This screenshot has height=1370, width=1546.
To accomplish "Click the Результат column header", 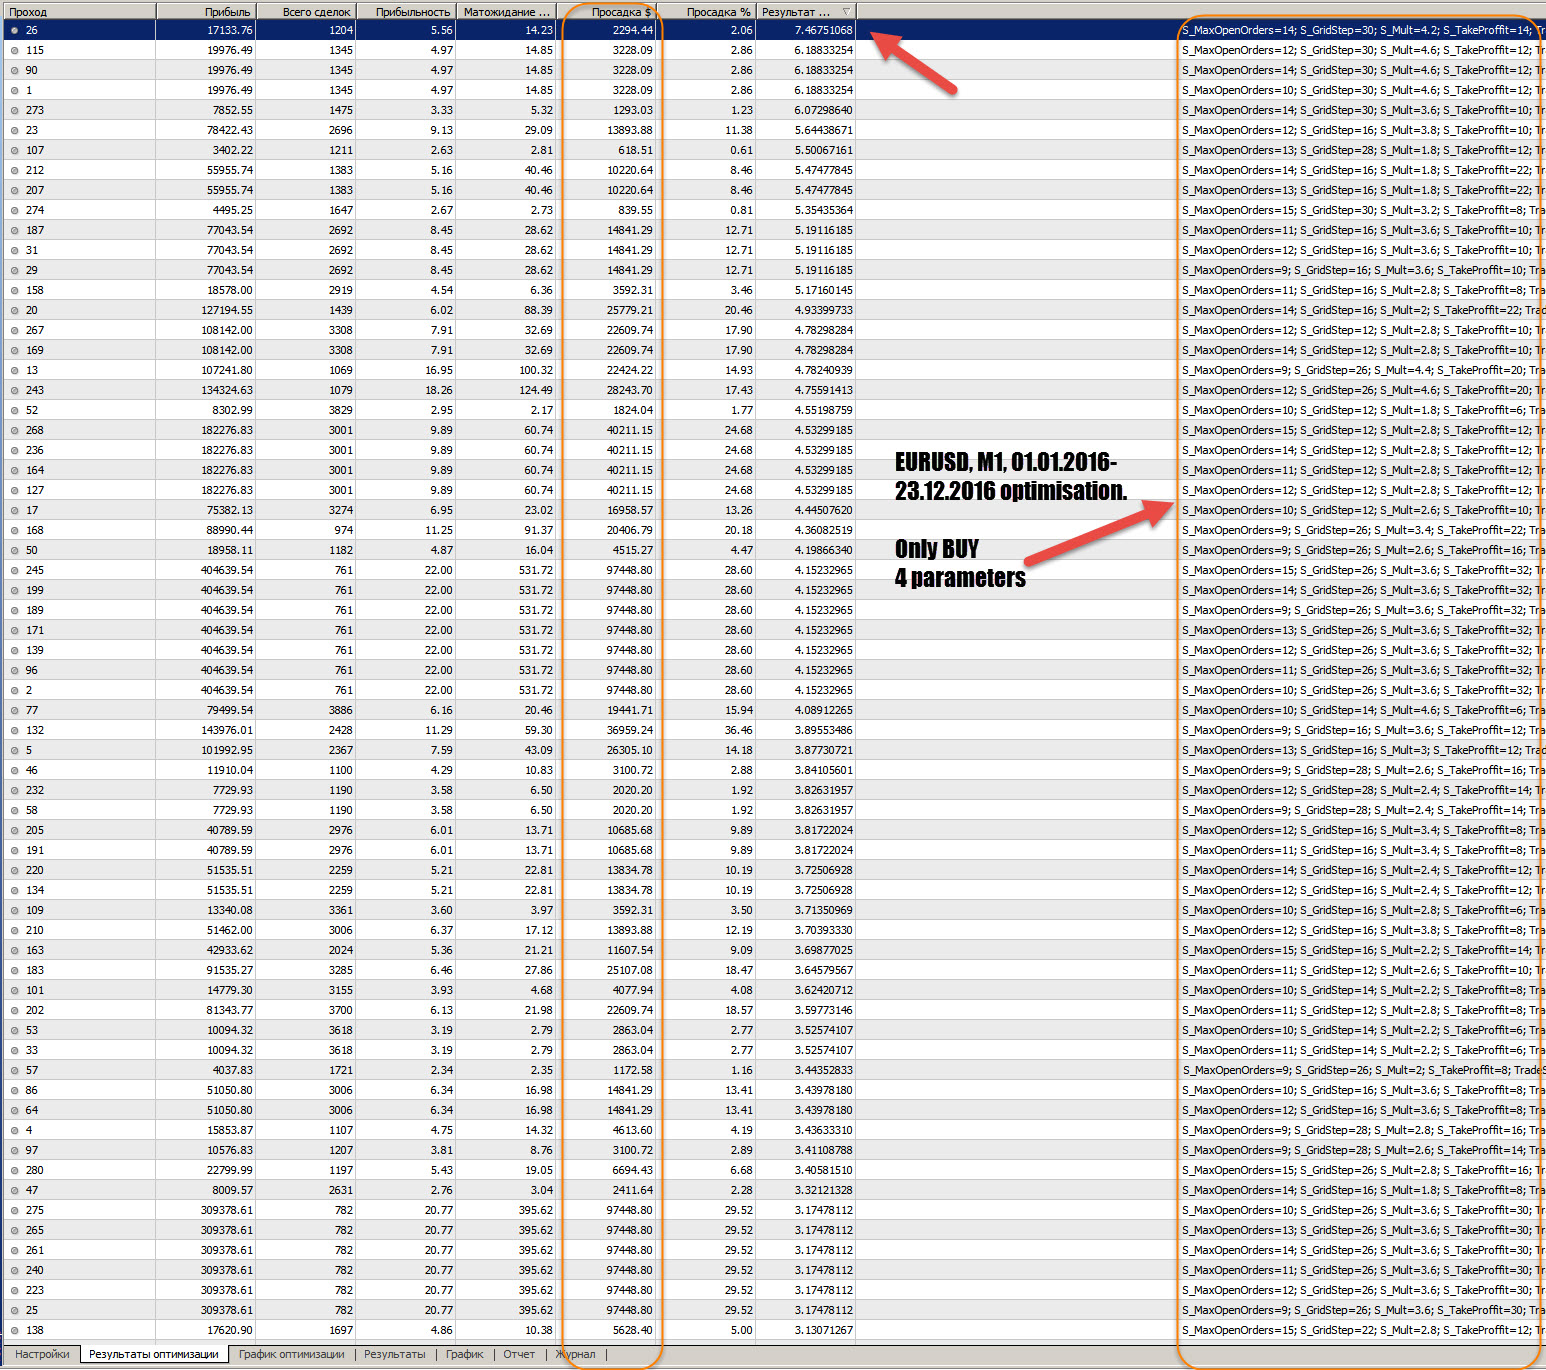I will tap(806, 12).
